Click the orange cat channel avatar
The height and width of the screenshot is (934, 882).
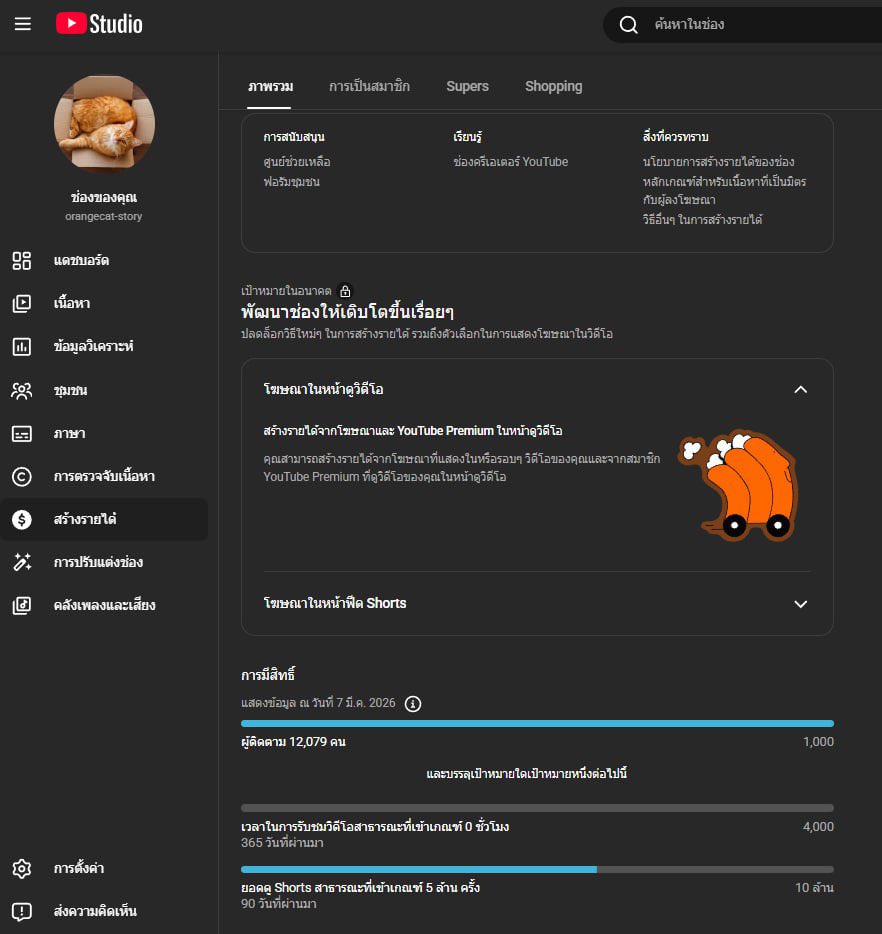click(104, 124)
